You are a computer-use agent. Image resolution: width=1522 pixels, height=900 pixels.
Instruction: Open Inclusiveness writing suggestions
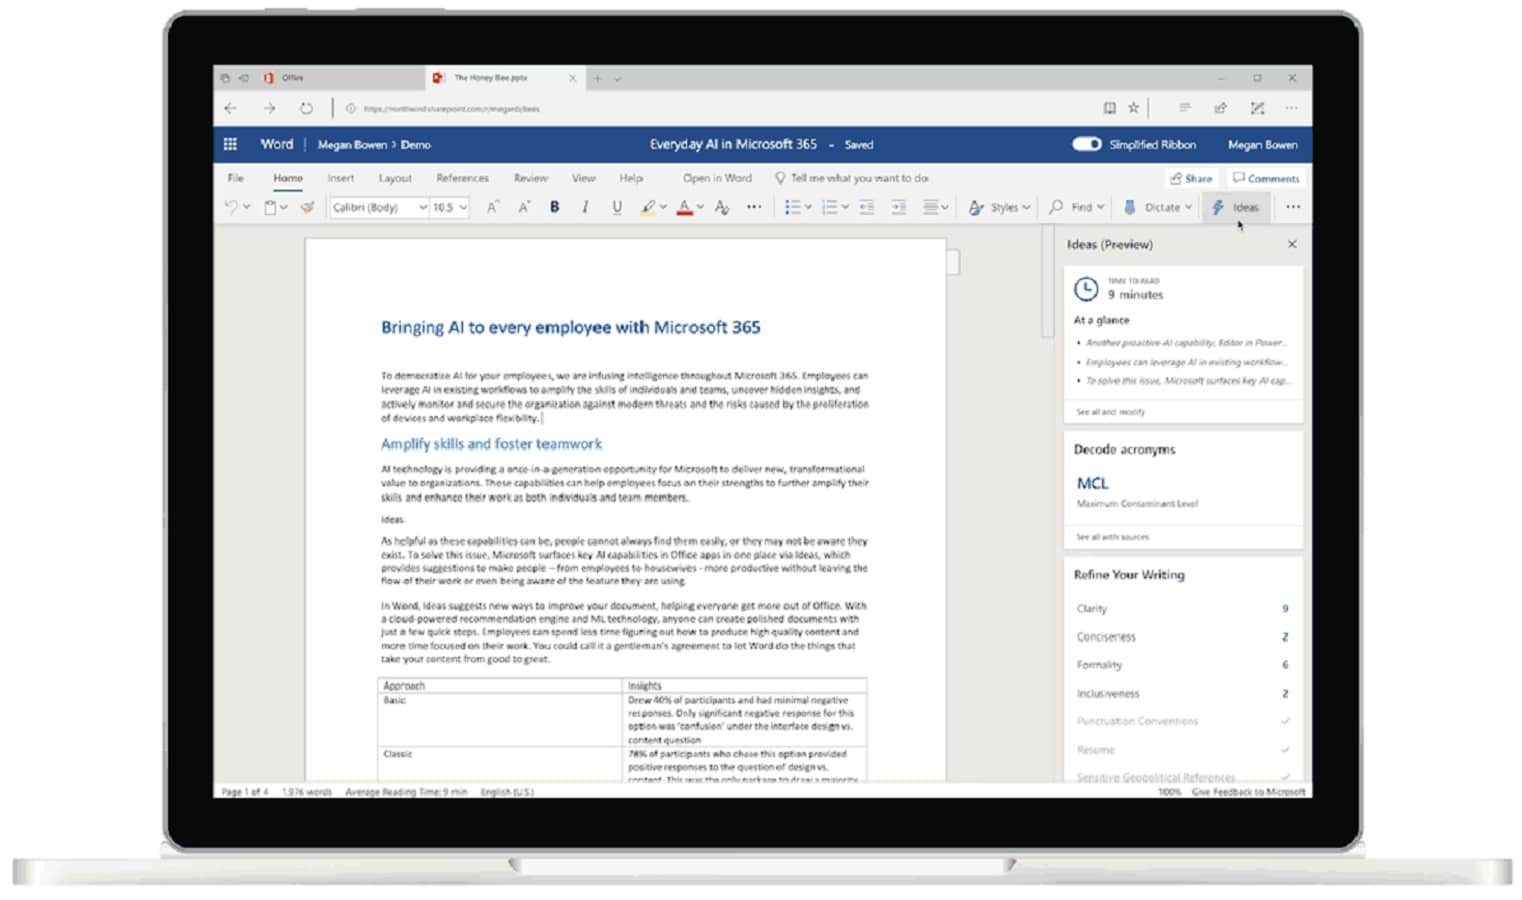pos(1182,693)
